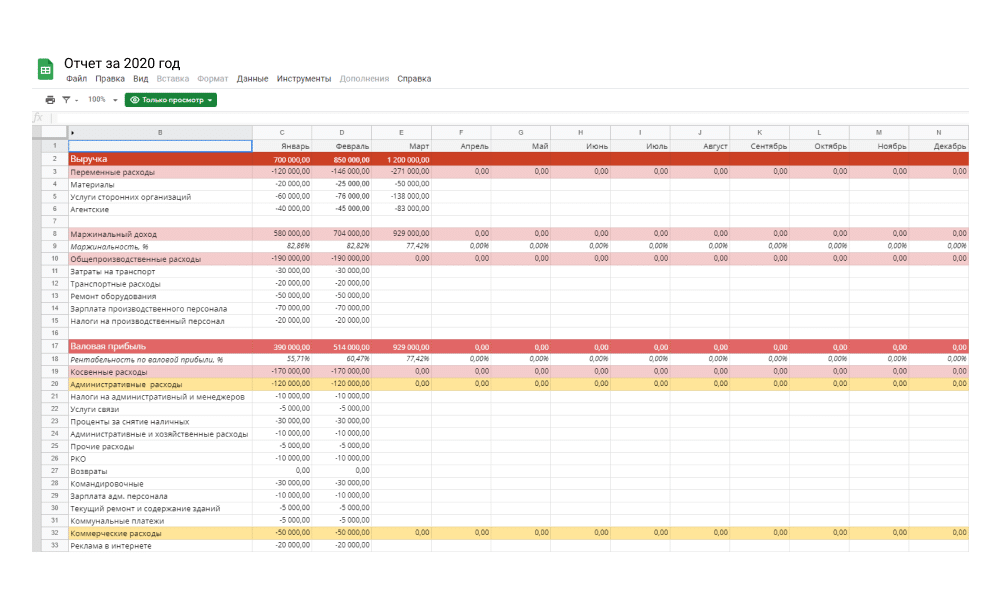Viewport: 1000px width, 600px height.
Task: Click the Сентябрь header cell
Action: click(x=760, y=146)
